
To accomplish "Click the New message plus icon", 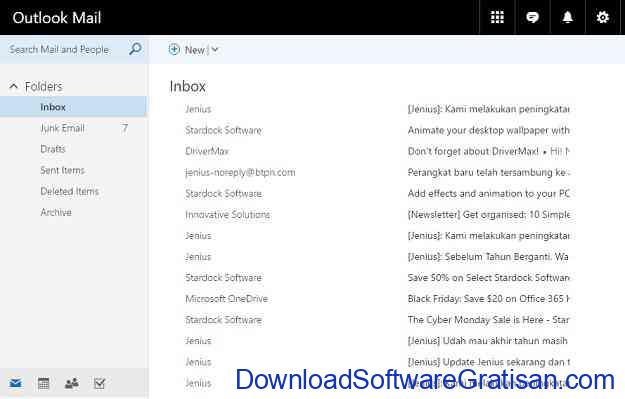I will (174, 49).
